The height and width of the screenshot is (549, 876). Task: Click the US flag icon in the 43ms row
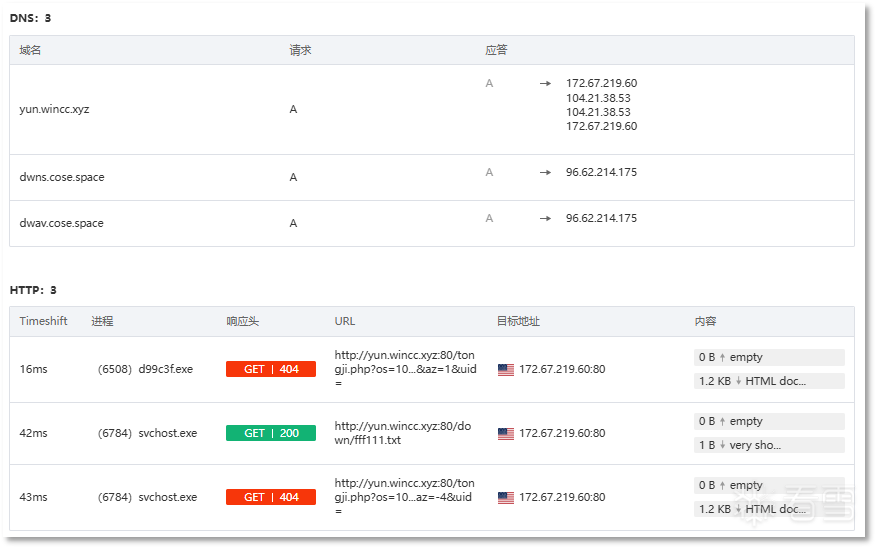click(505, 497)
